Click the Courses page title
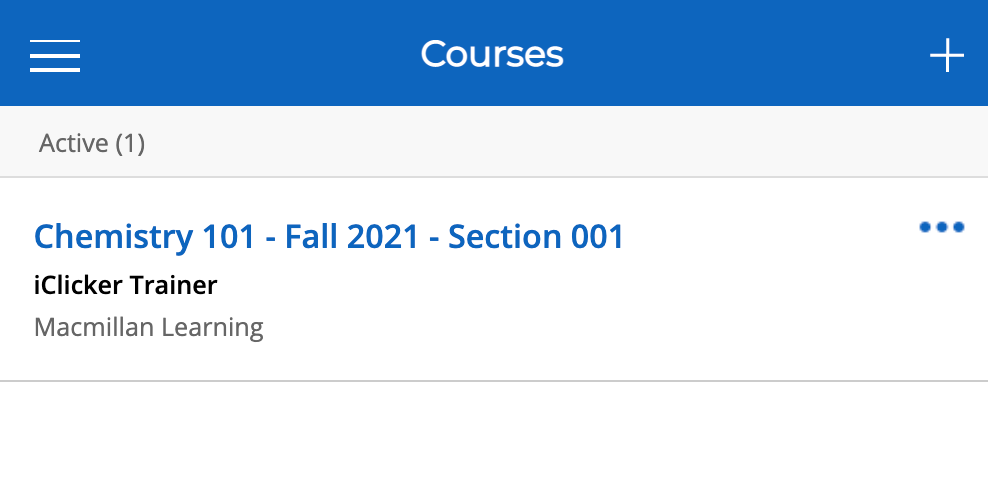The width and height of the screenshot is (988, 482). point(492,54)
